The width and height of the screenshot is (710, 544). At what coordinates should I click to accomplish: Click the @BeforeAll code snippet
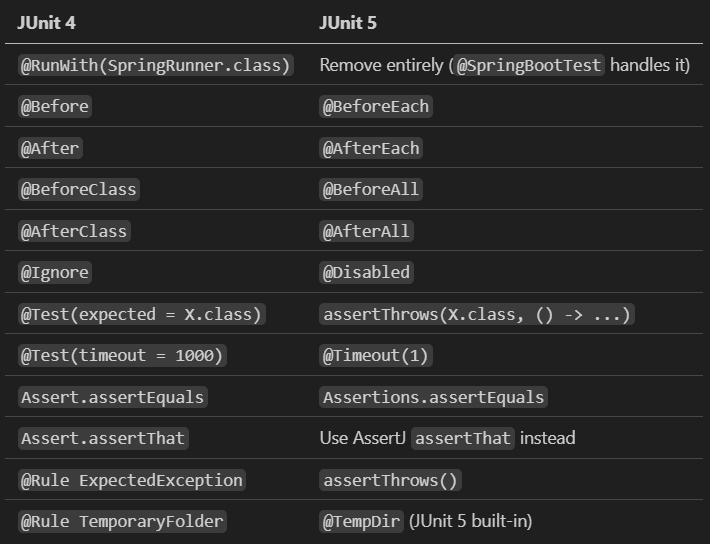pyautogui.click(x=371, y=189)
